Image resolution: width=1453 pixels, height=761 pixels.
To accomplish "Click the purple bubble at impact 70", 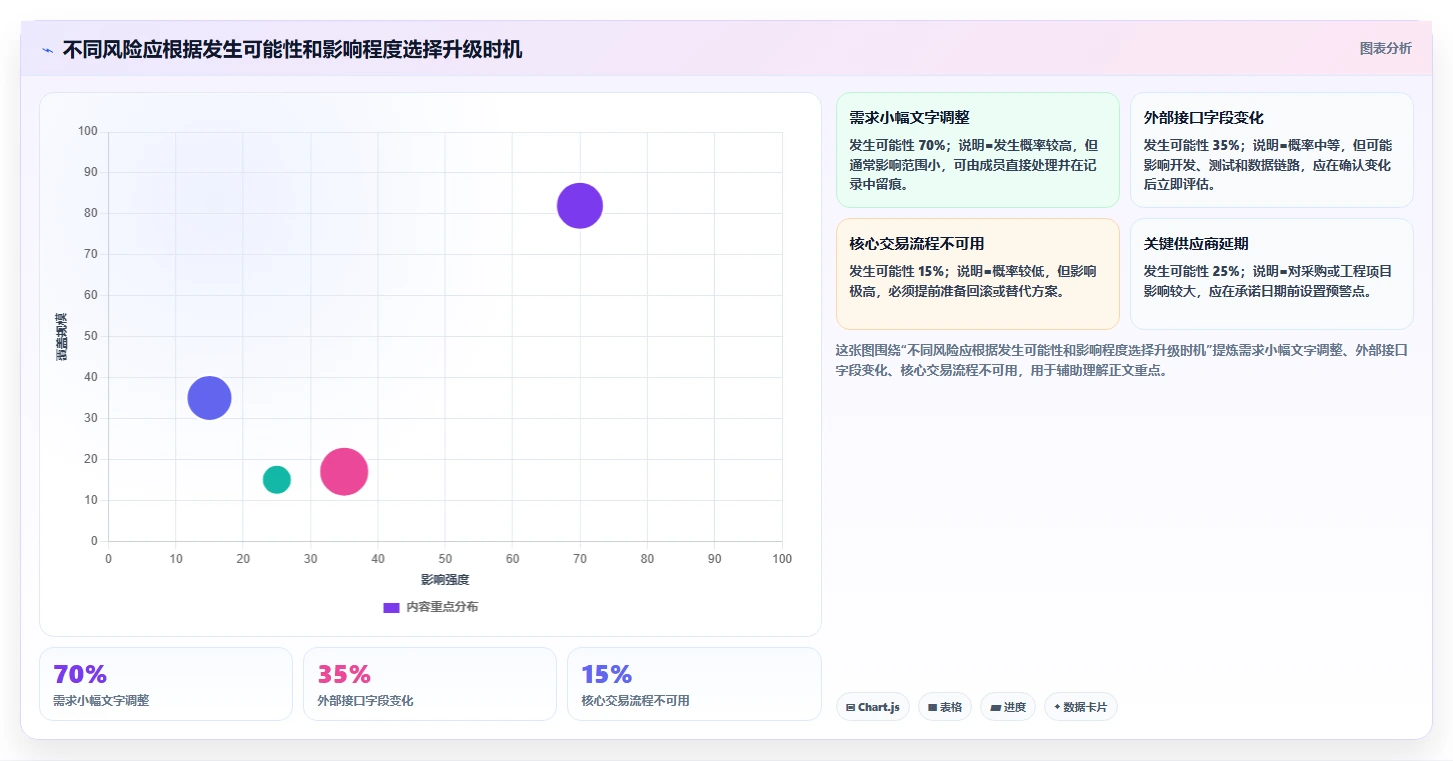I will (580, 206).
